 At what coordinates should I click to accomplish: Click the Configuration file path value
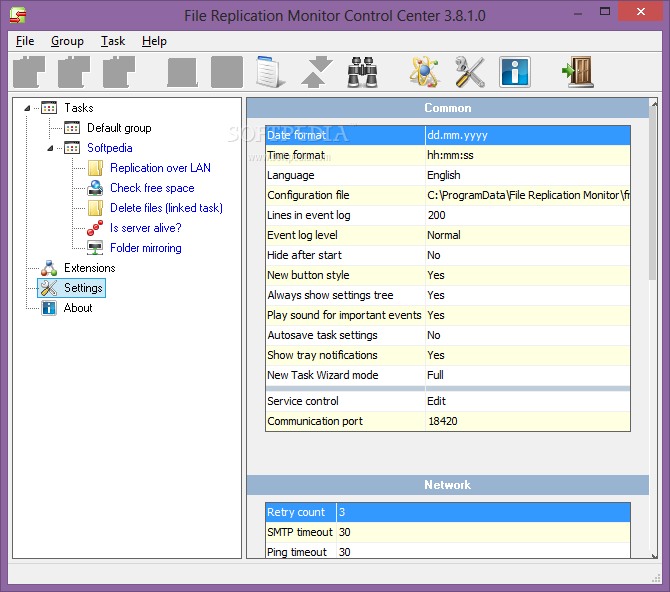coord(528,195)
